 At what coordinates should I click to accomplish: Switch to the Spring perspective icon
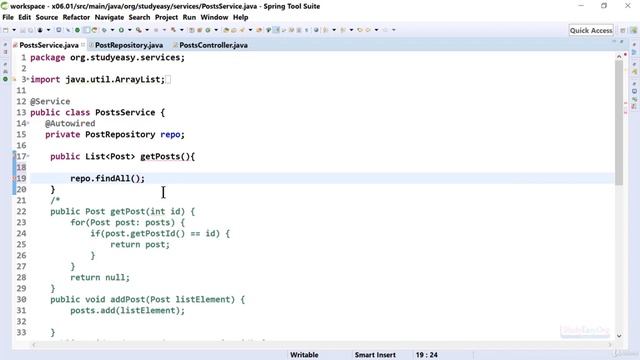pyautogui.click(x=633, y=30)
